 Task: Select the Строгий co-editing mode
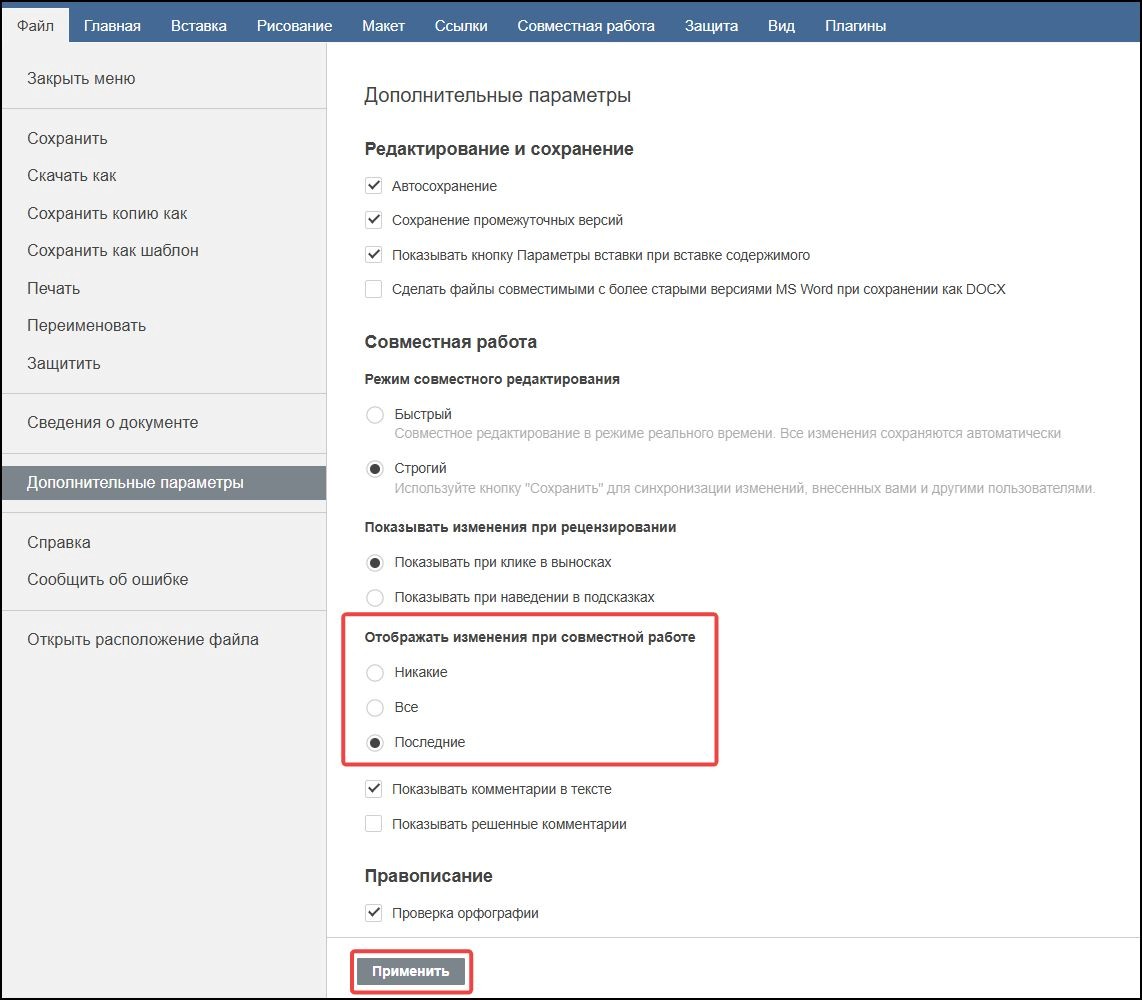(375, 469)
